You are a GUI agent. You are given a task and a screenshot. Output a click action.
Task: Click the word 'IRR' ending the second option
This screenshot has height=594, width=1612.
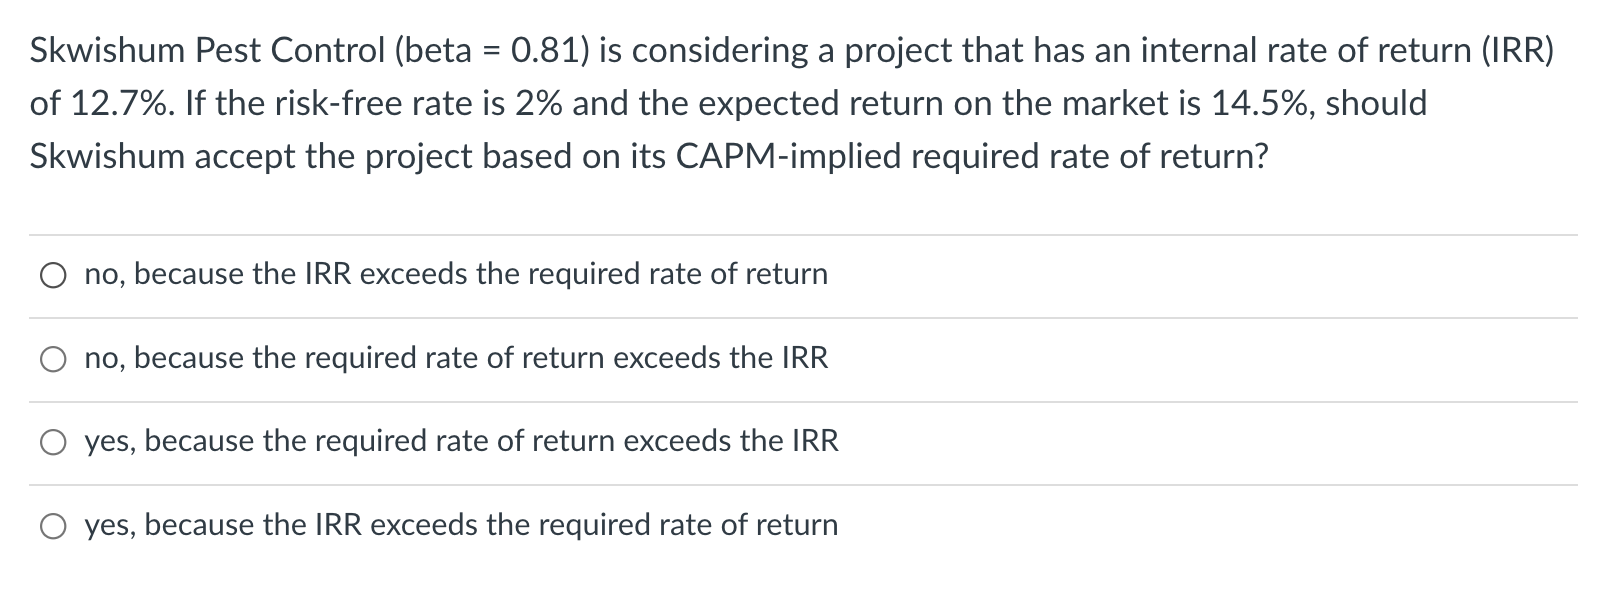coord(806,358)
